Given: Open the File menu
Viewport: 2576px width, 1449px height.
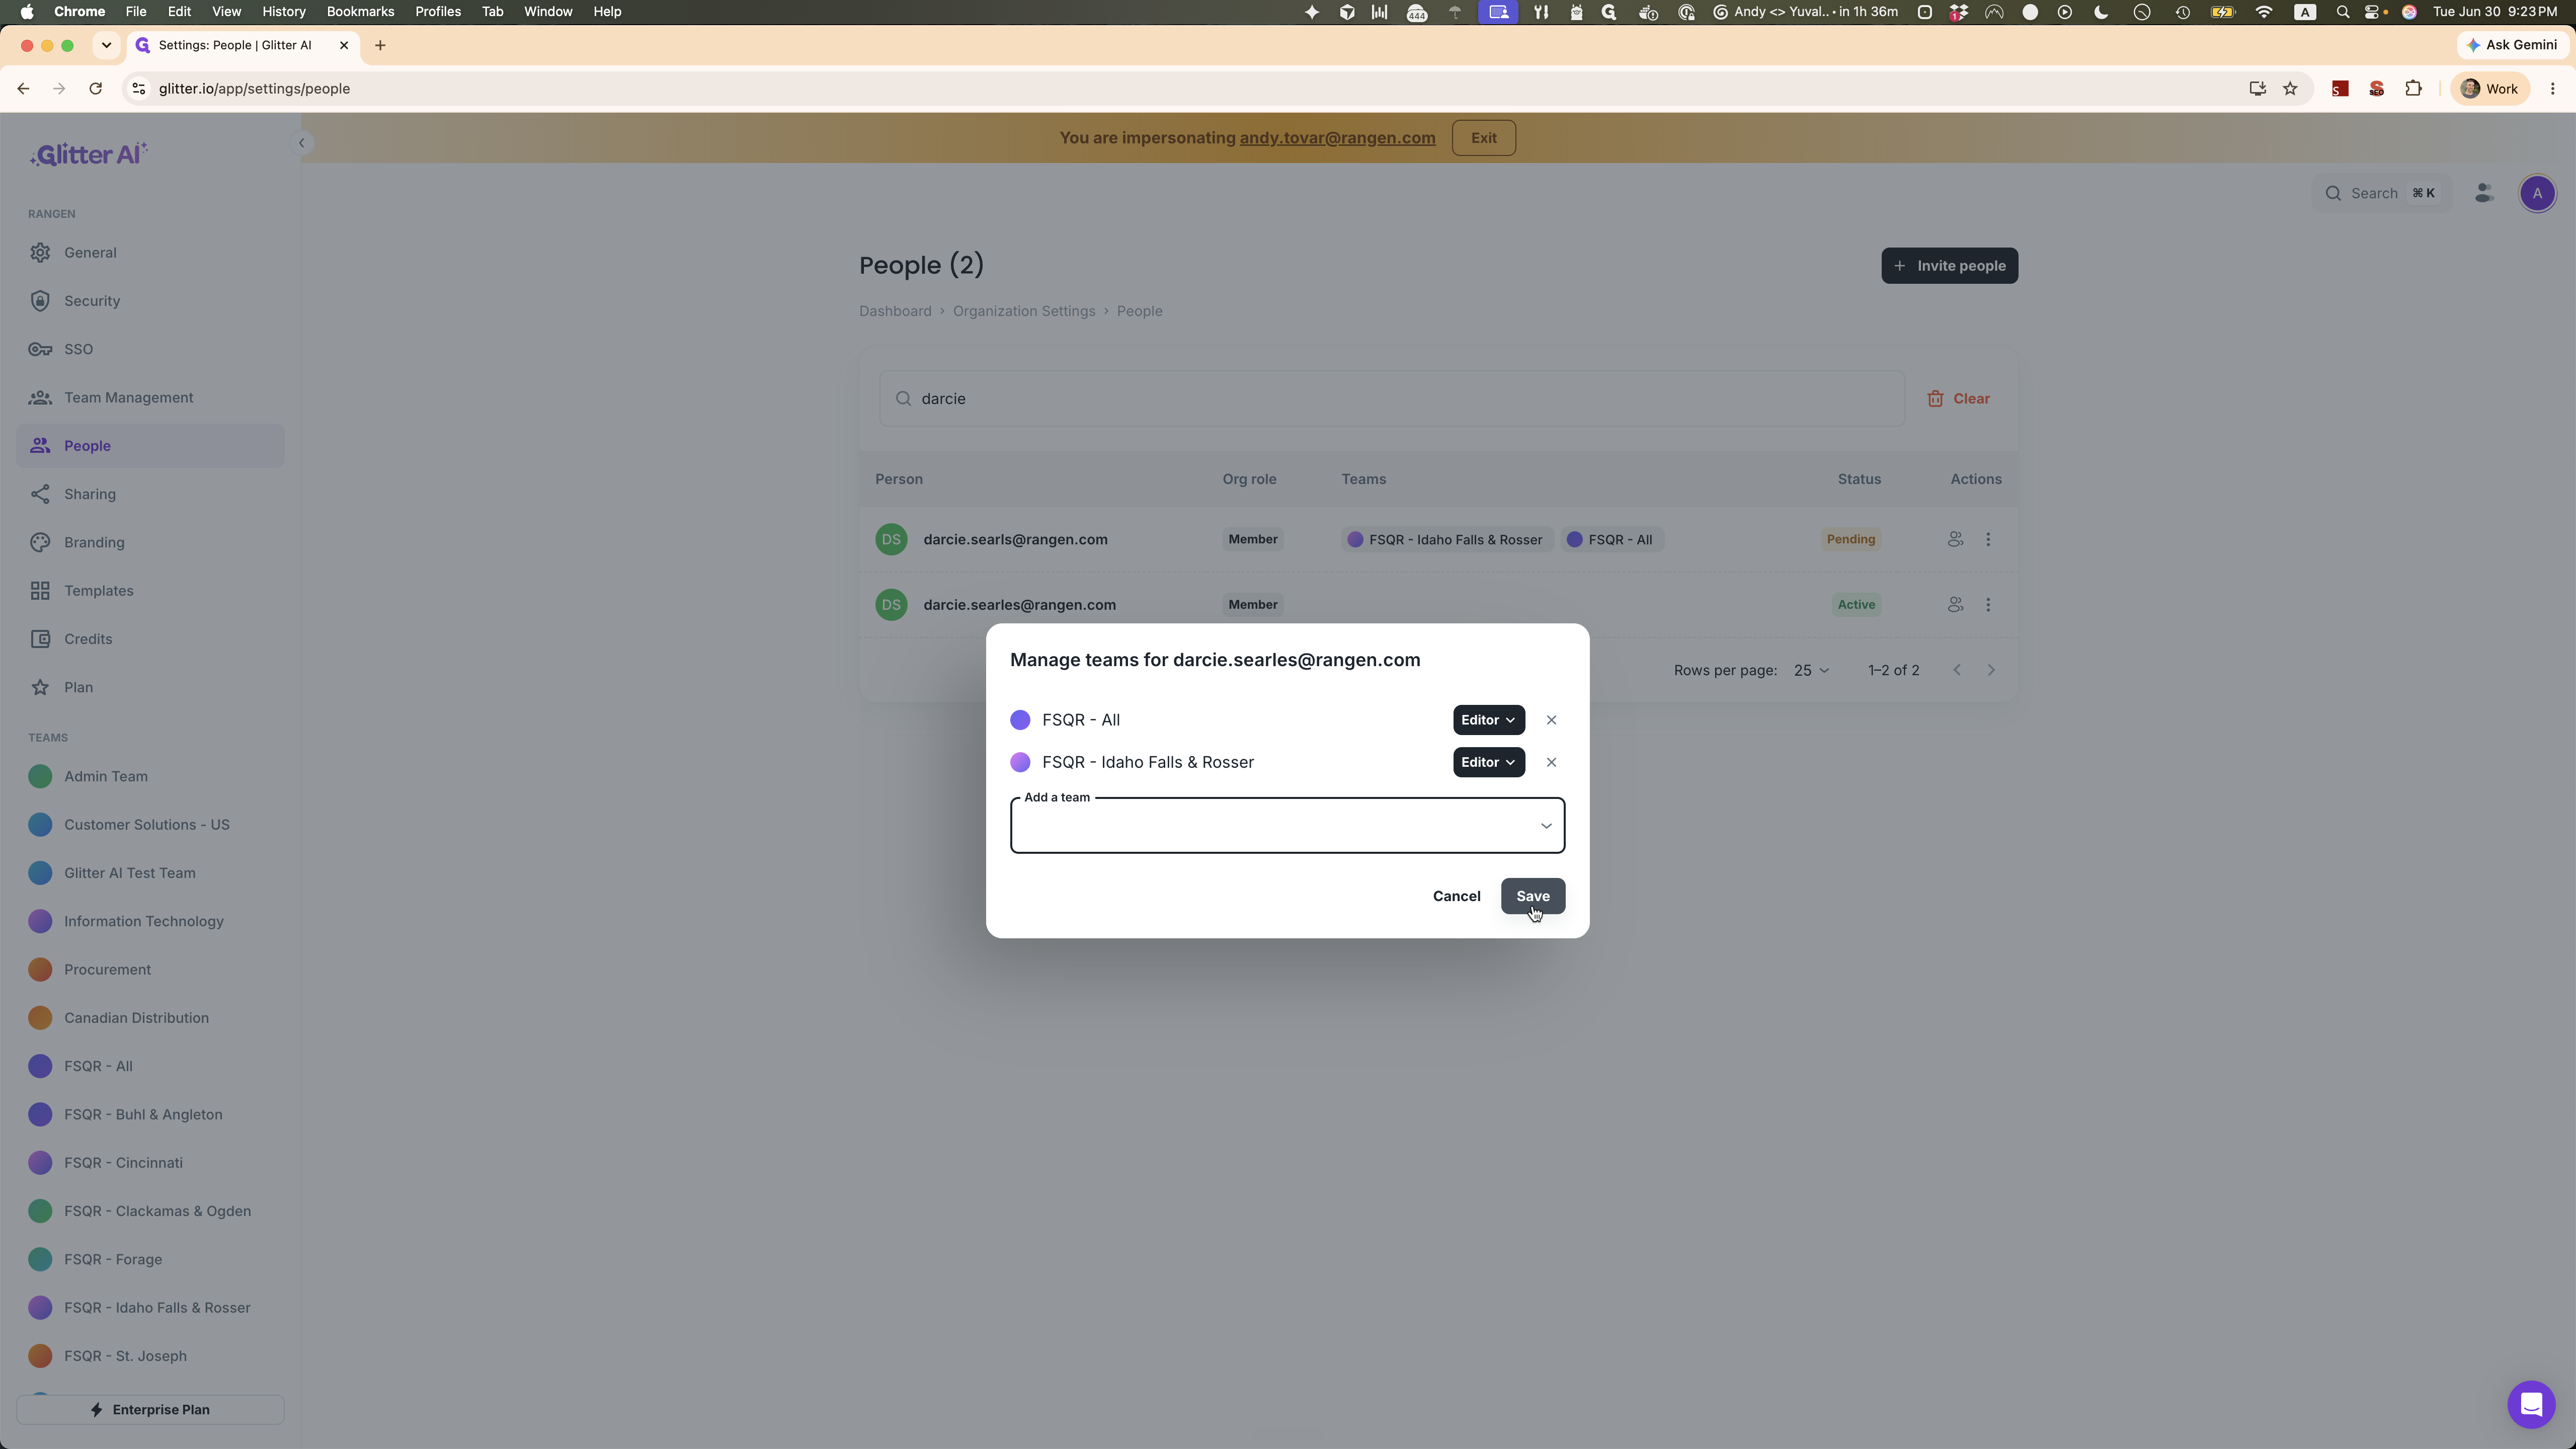Looking at the screenshot, I should coord(136,12).
